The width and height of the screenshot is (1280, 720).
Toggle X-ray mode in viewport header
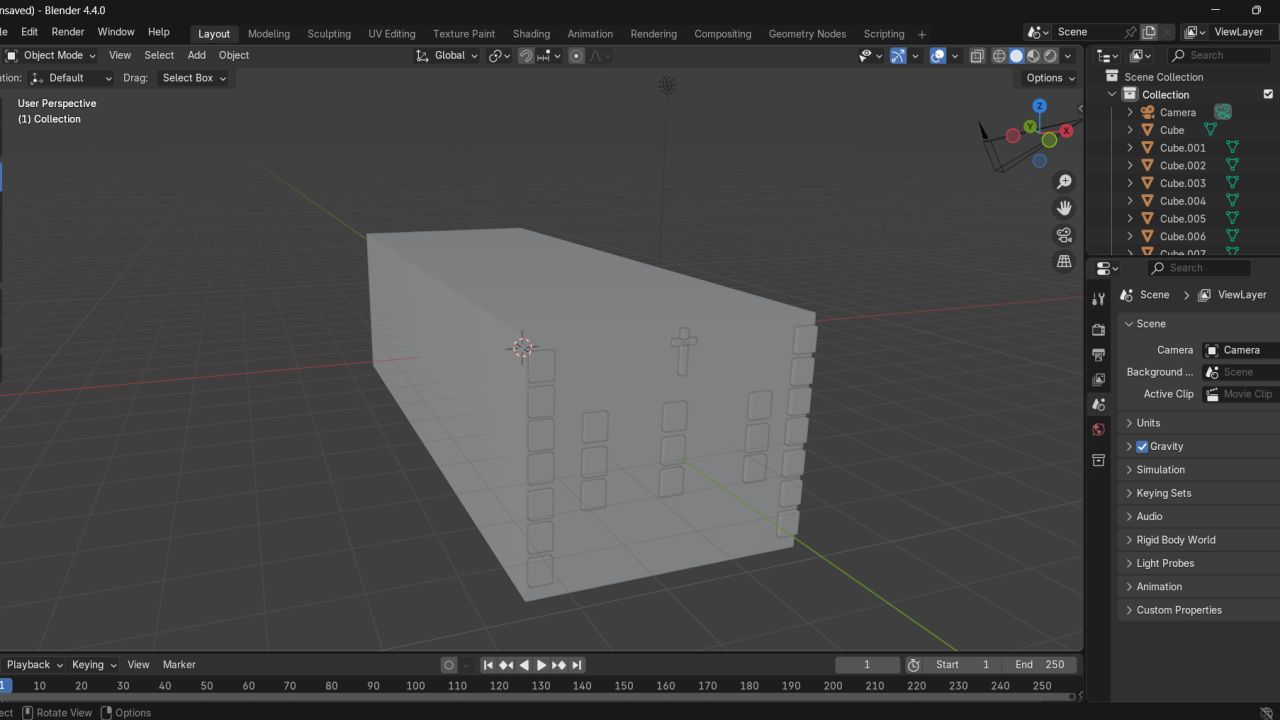coord(977,56)
